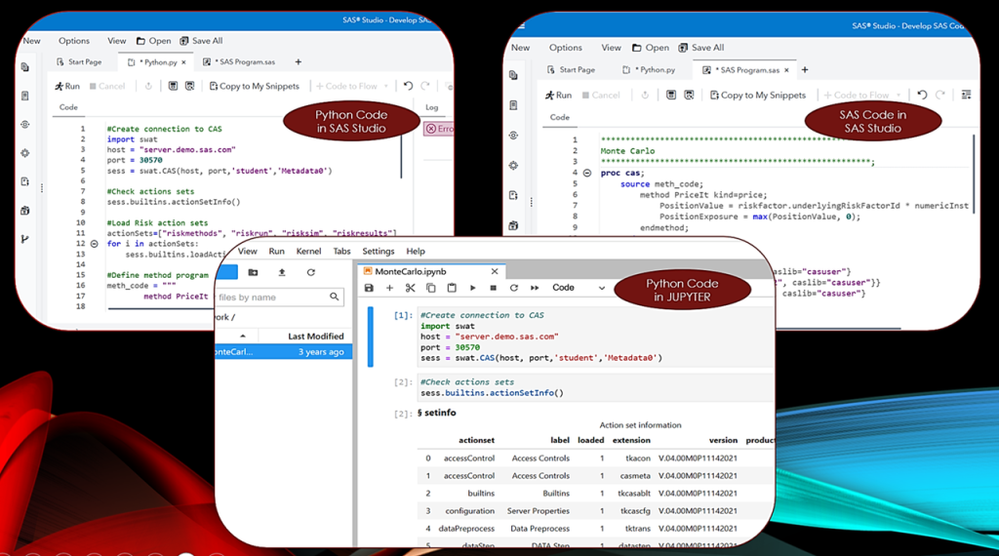
Task: Click Cancel in the left Python SAS Studio window
Action: click(x=107, y=86)
